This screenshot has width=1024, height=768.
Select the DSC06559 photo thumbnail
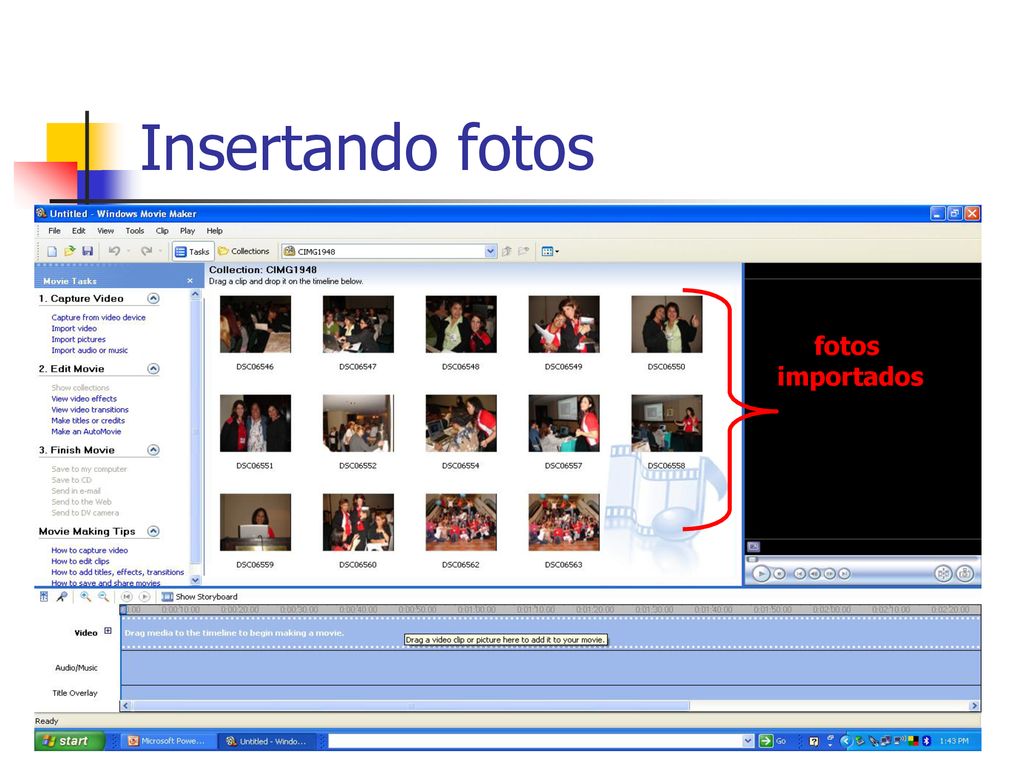[255, 522]
